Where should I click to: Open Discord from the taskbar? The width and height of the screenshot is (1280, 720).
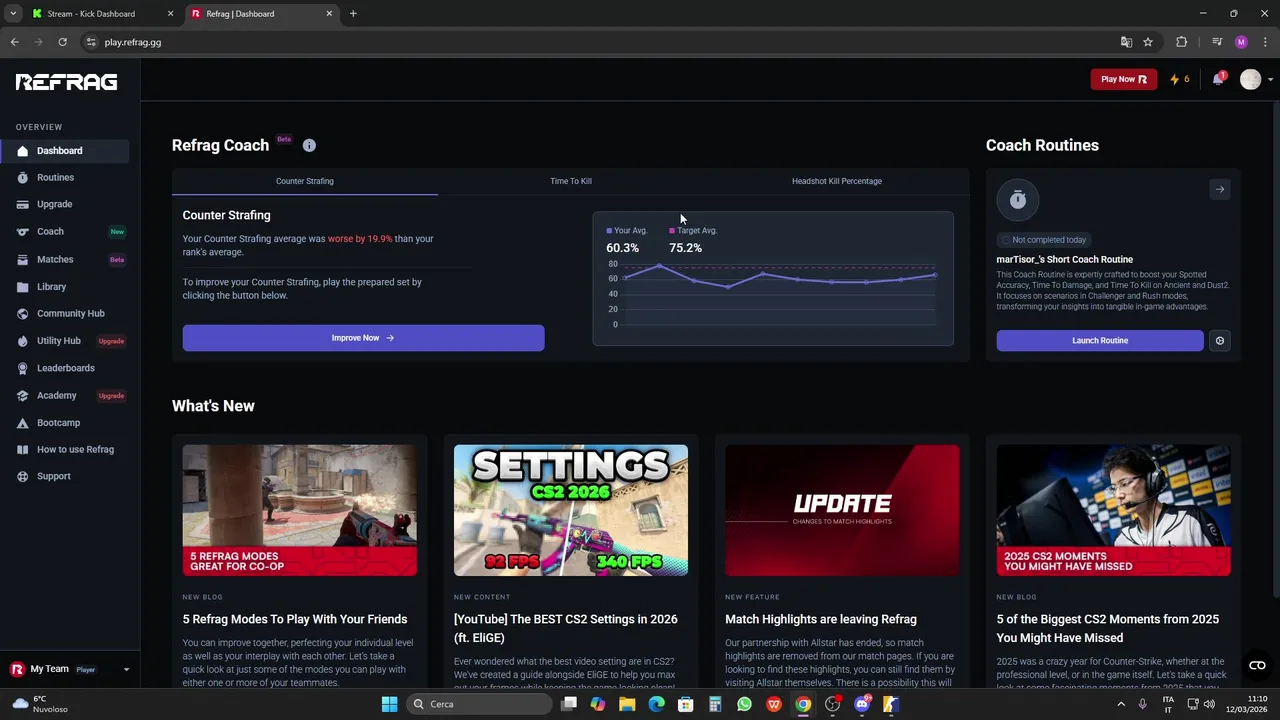[862, 704]
